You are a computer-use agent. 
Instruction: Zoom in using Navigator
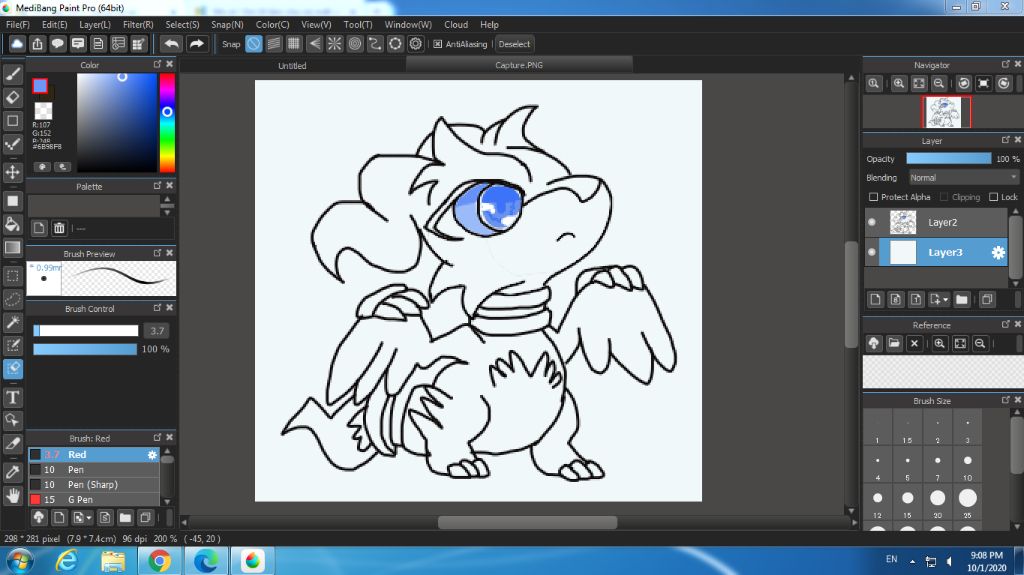pos(899,84)
